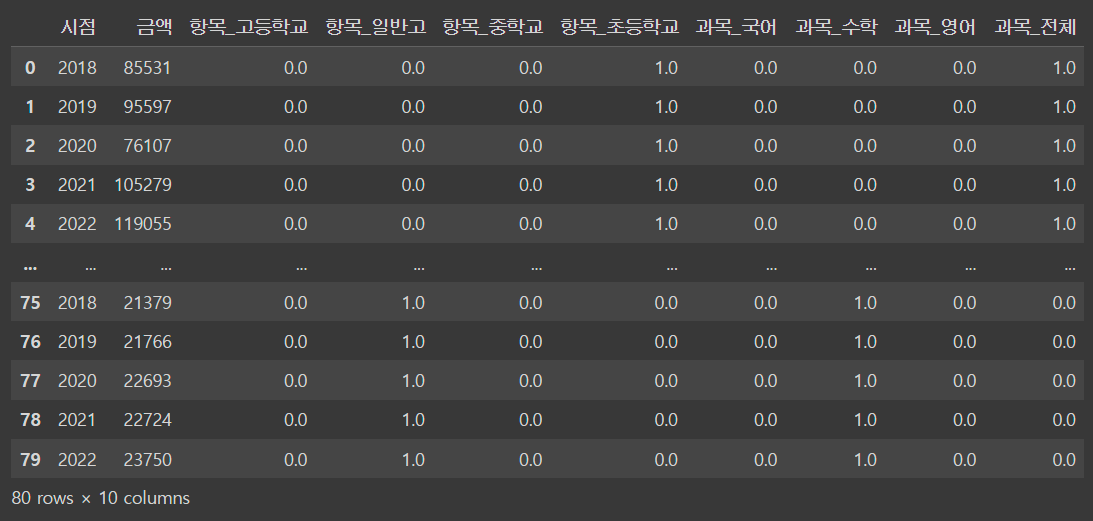Click the 금액 value 119055
1093x521 pixels.
click(x=143, y=224)
